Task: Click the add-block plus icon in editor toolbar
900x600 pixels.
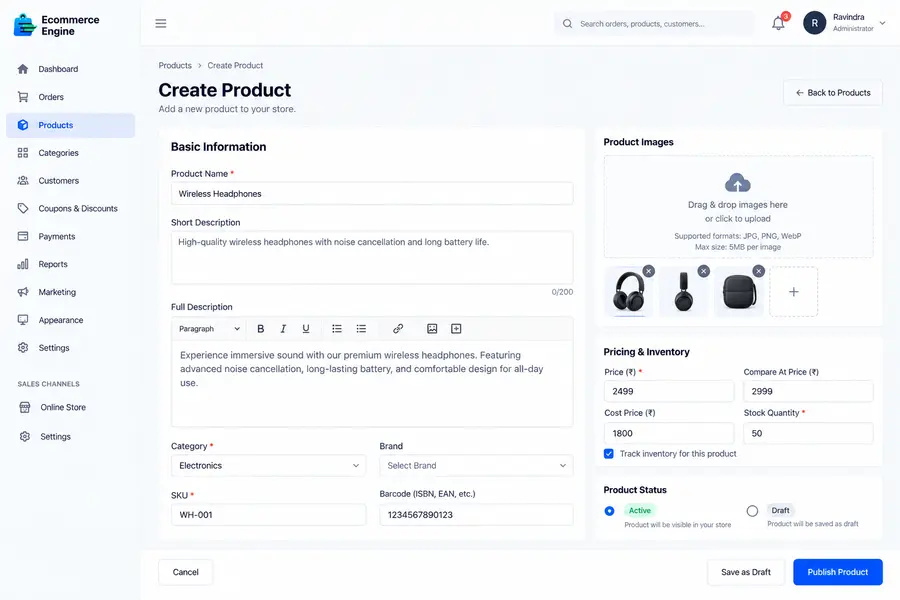Action: coord(456,328)
